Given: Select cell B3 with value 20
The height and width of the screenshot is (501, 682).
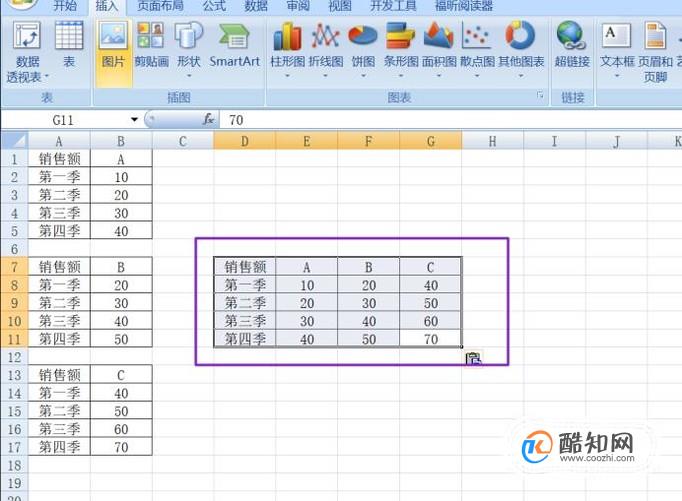Looking at the screenshot, I should [121, 195].
